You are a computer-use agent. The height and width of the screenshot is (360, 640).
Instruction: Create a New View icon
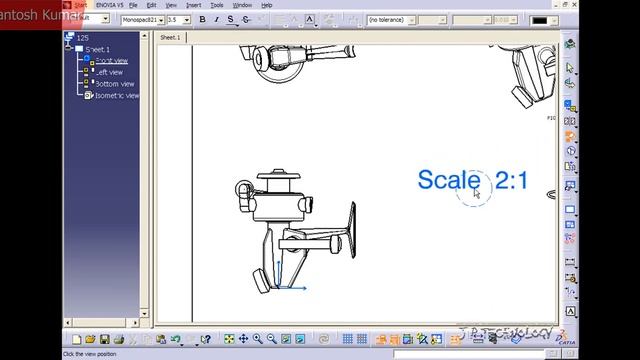(570, 224)
